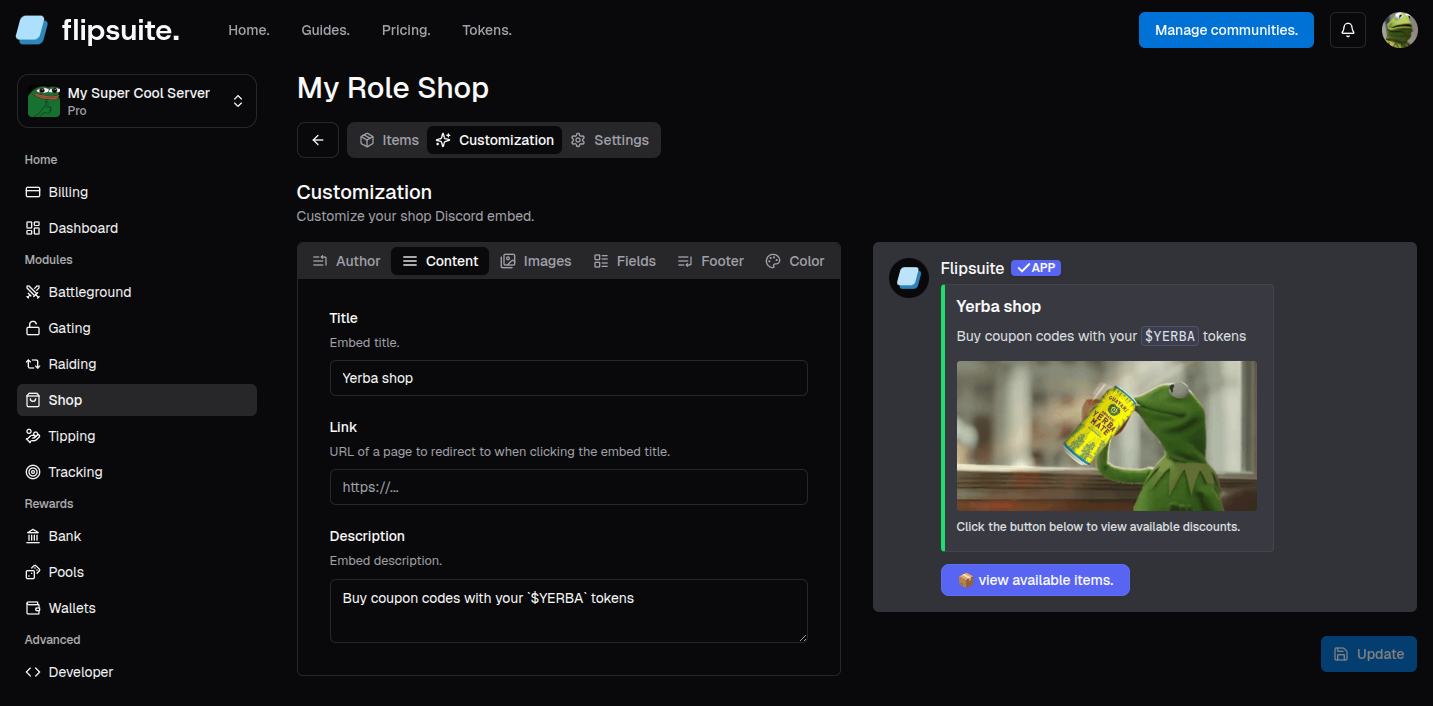1433x706 pixels.
Task: Expand the server switcher chevrons
Action: [238, 101]
